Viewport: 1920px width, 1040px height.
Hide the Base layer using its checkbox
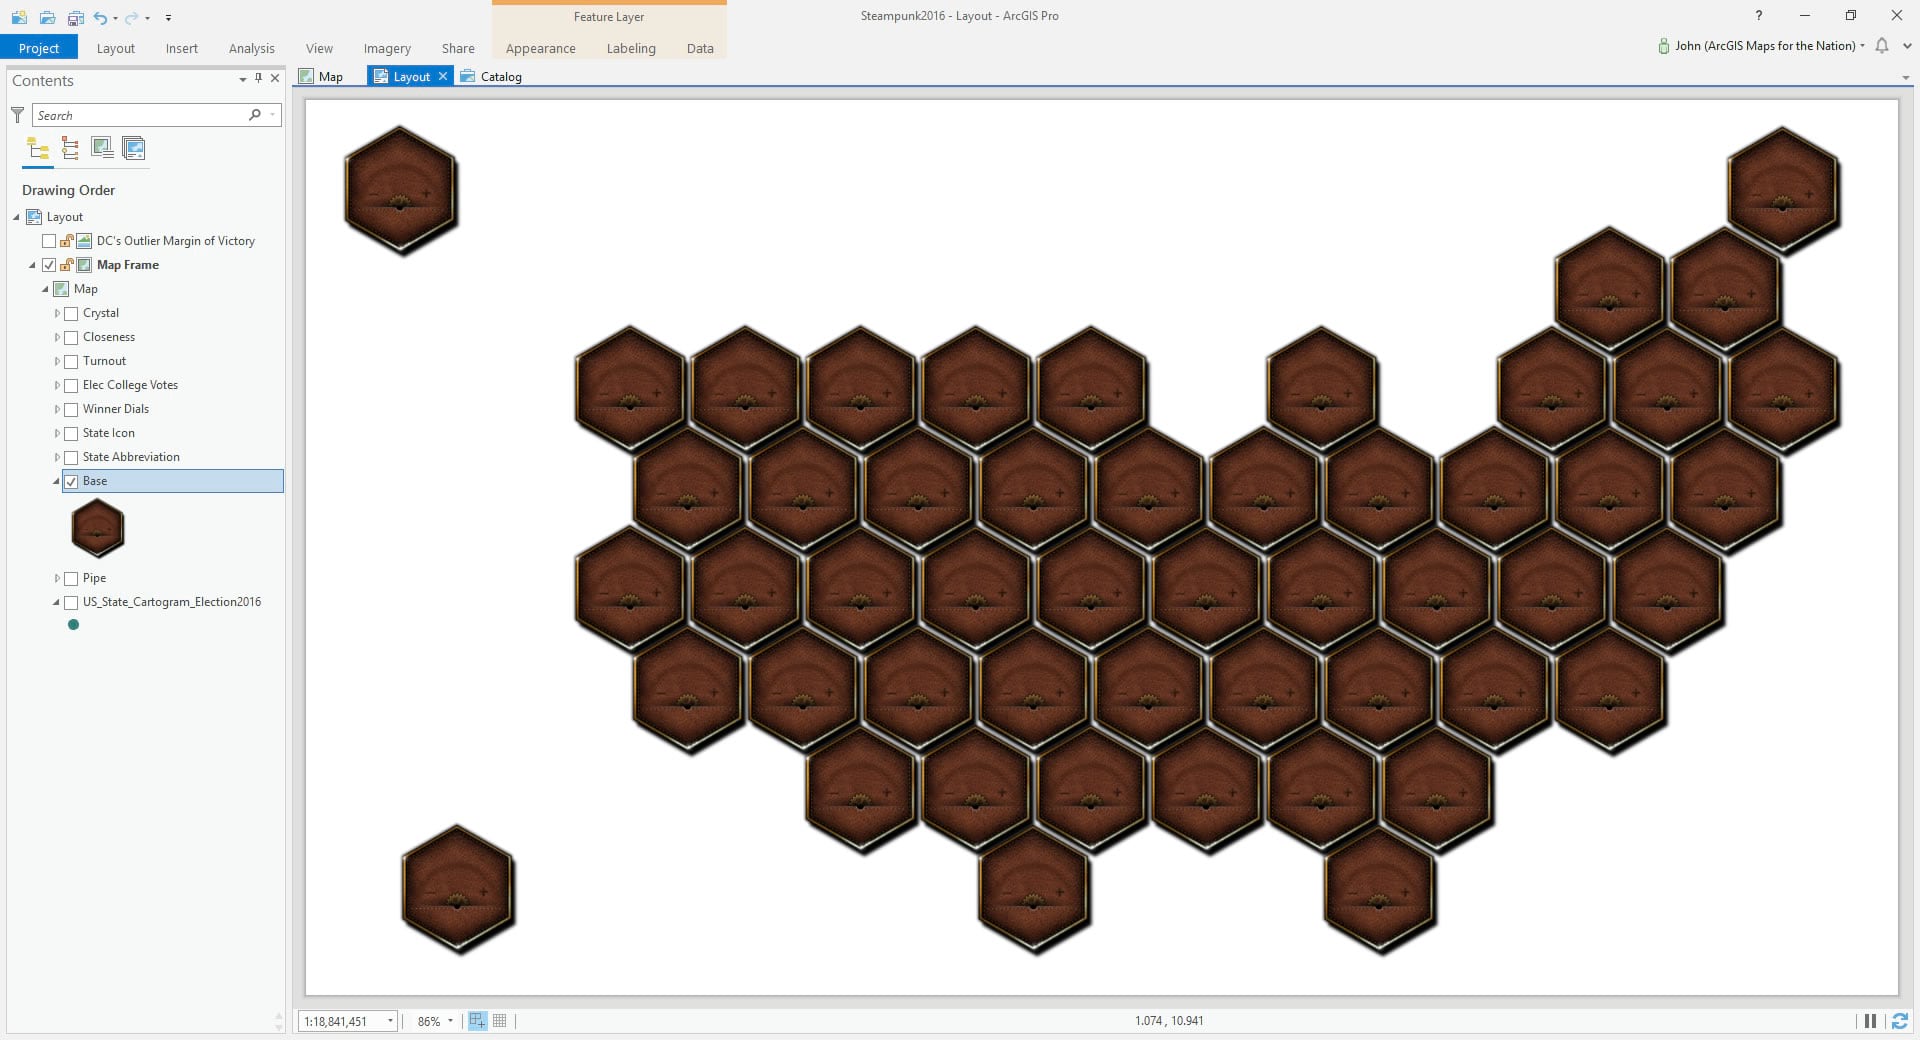click(71, 482)
